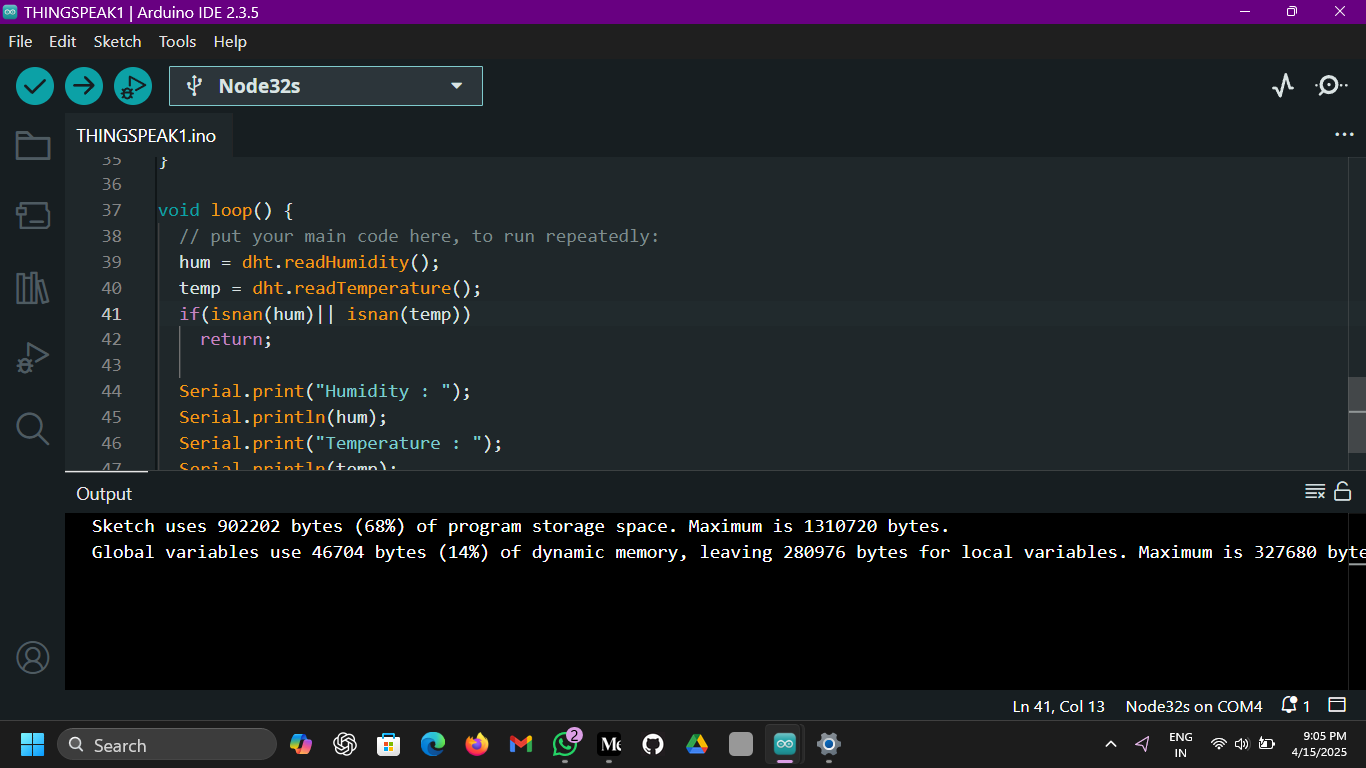Click 'Serial.print("Temperature : ");' line

pos(340,443)
